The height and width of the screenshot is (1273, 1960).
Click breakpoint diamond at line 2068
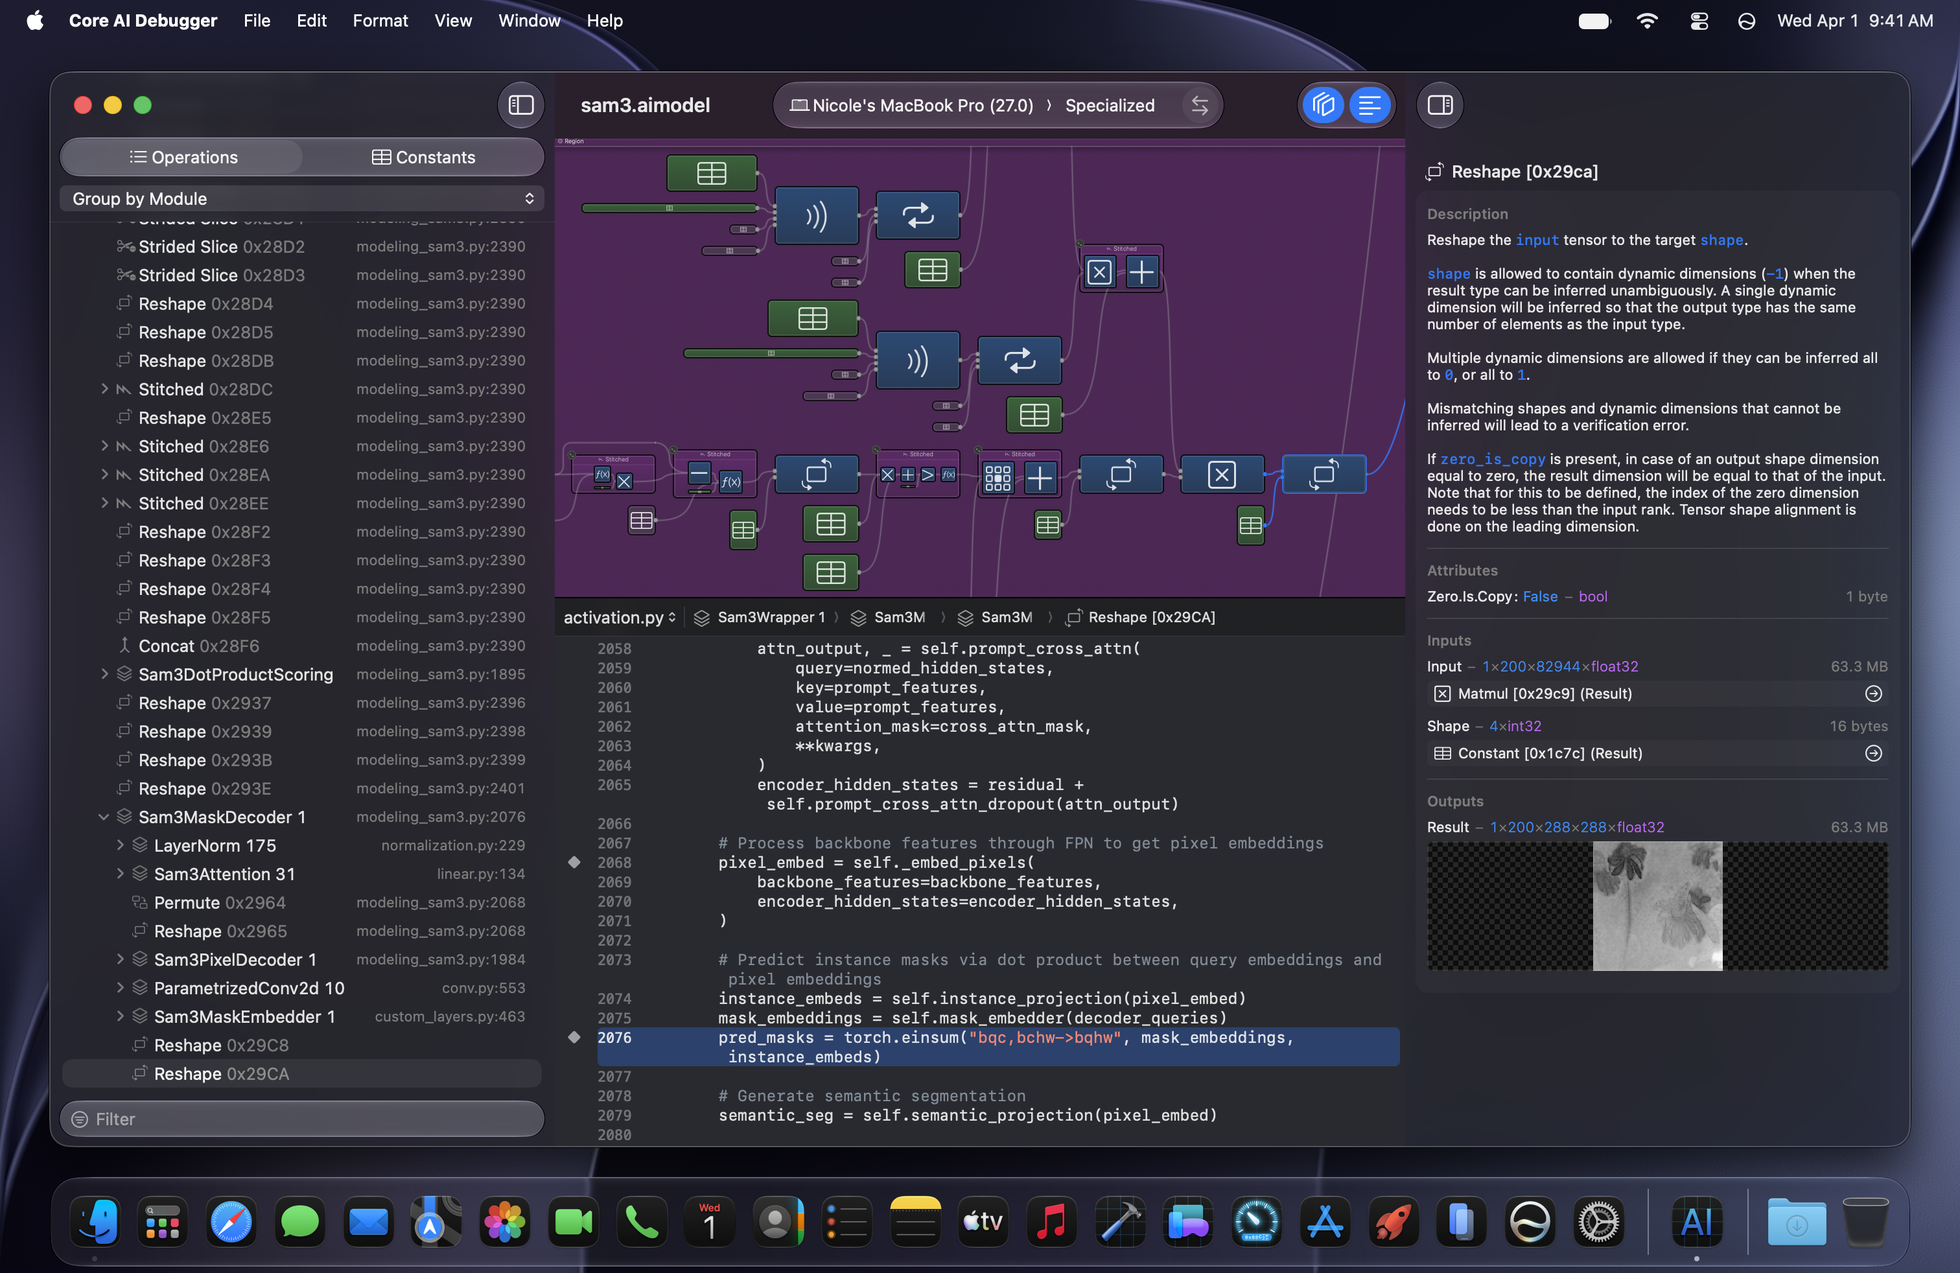tap(574, 862)
